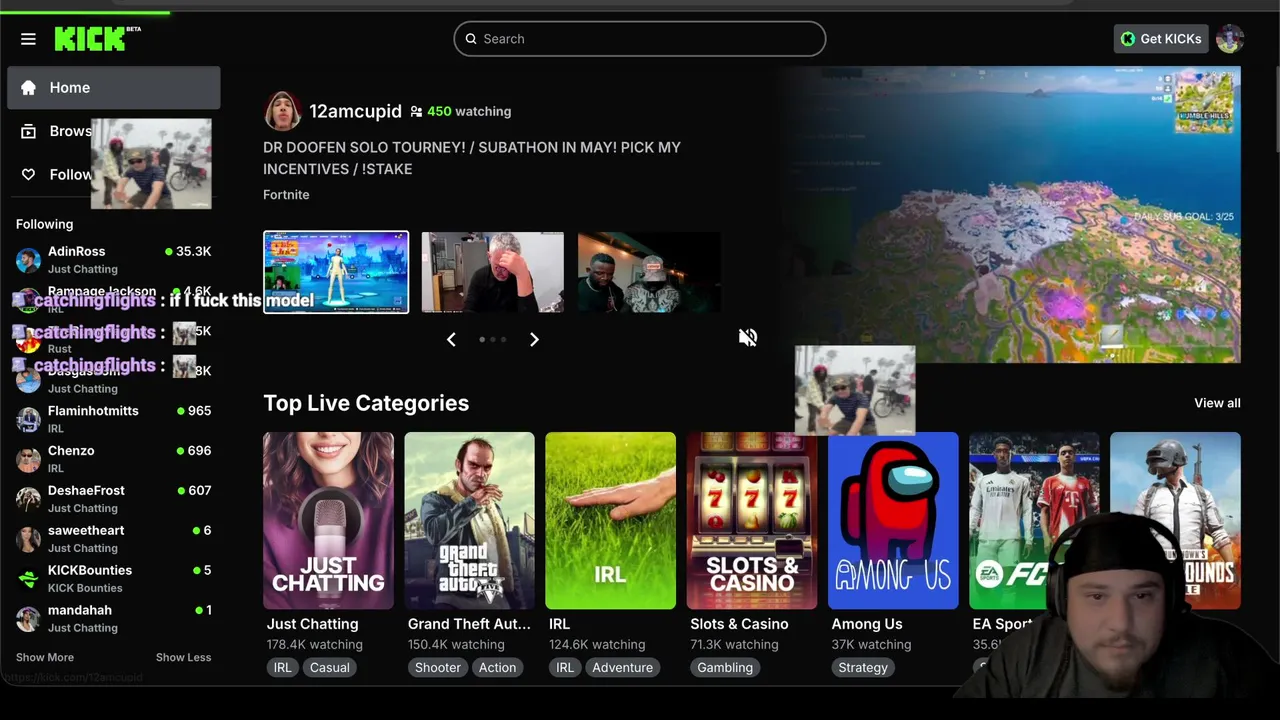1280x720 pixels.
Task: Open saweetheart channel avatar
Action: (29, 539)
